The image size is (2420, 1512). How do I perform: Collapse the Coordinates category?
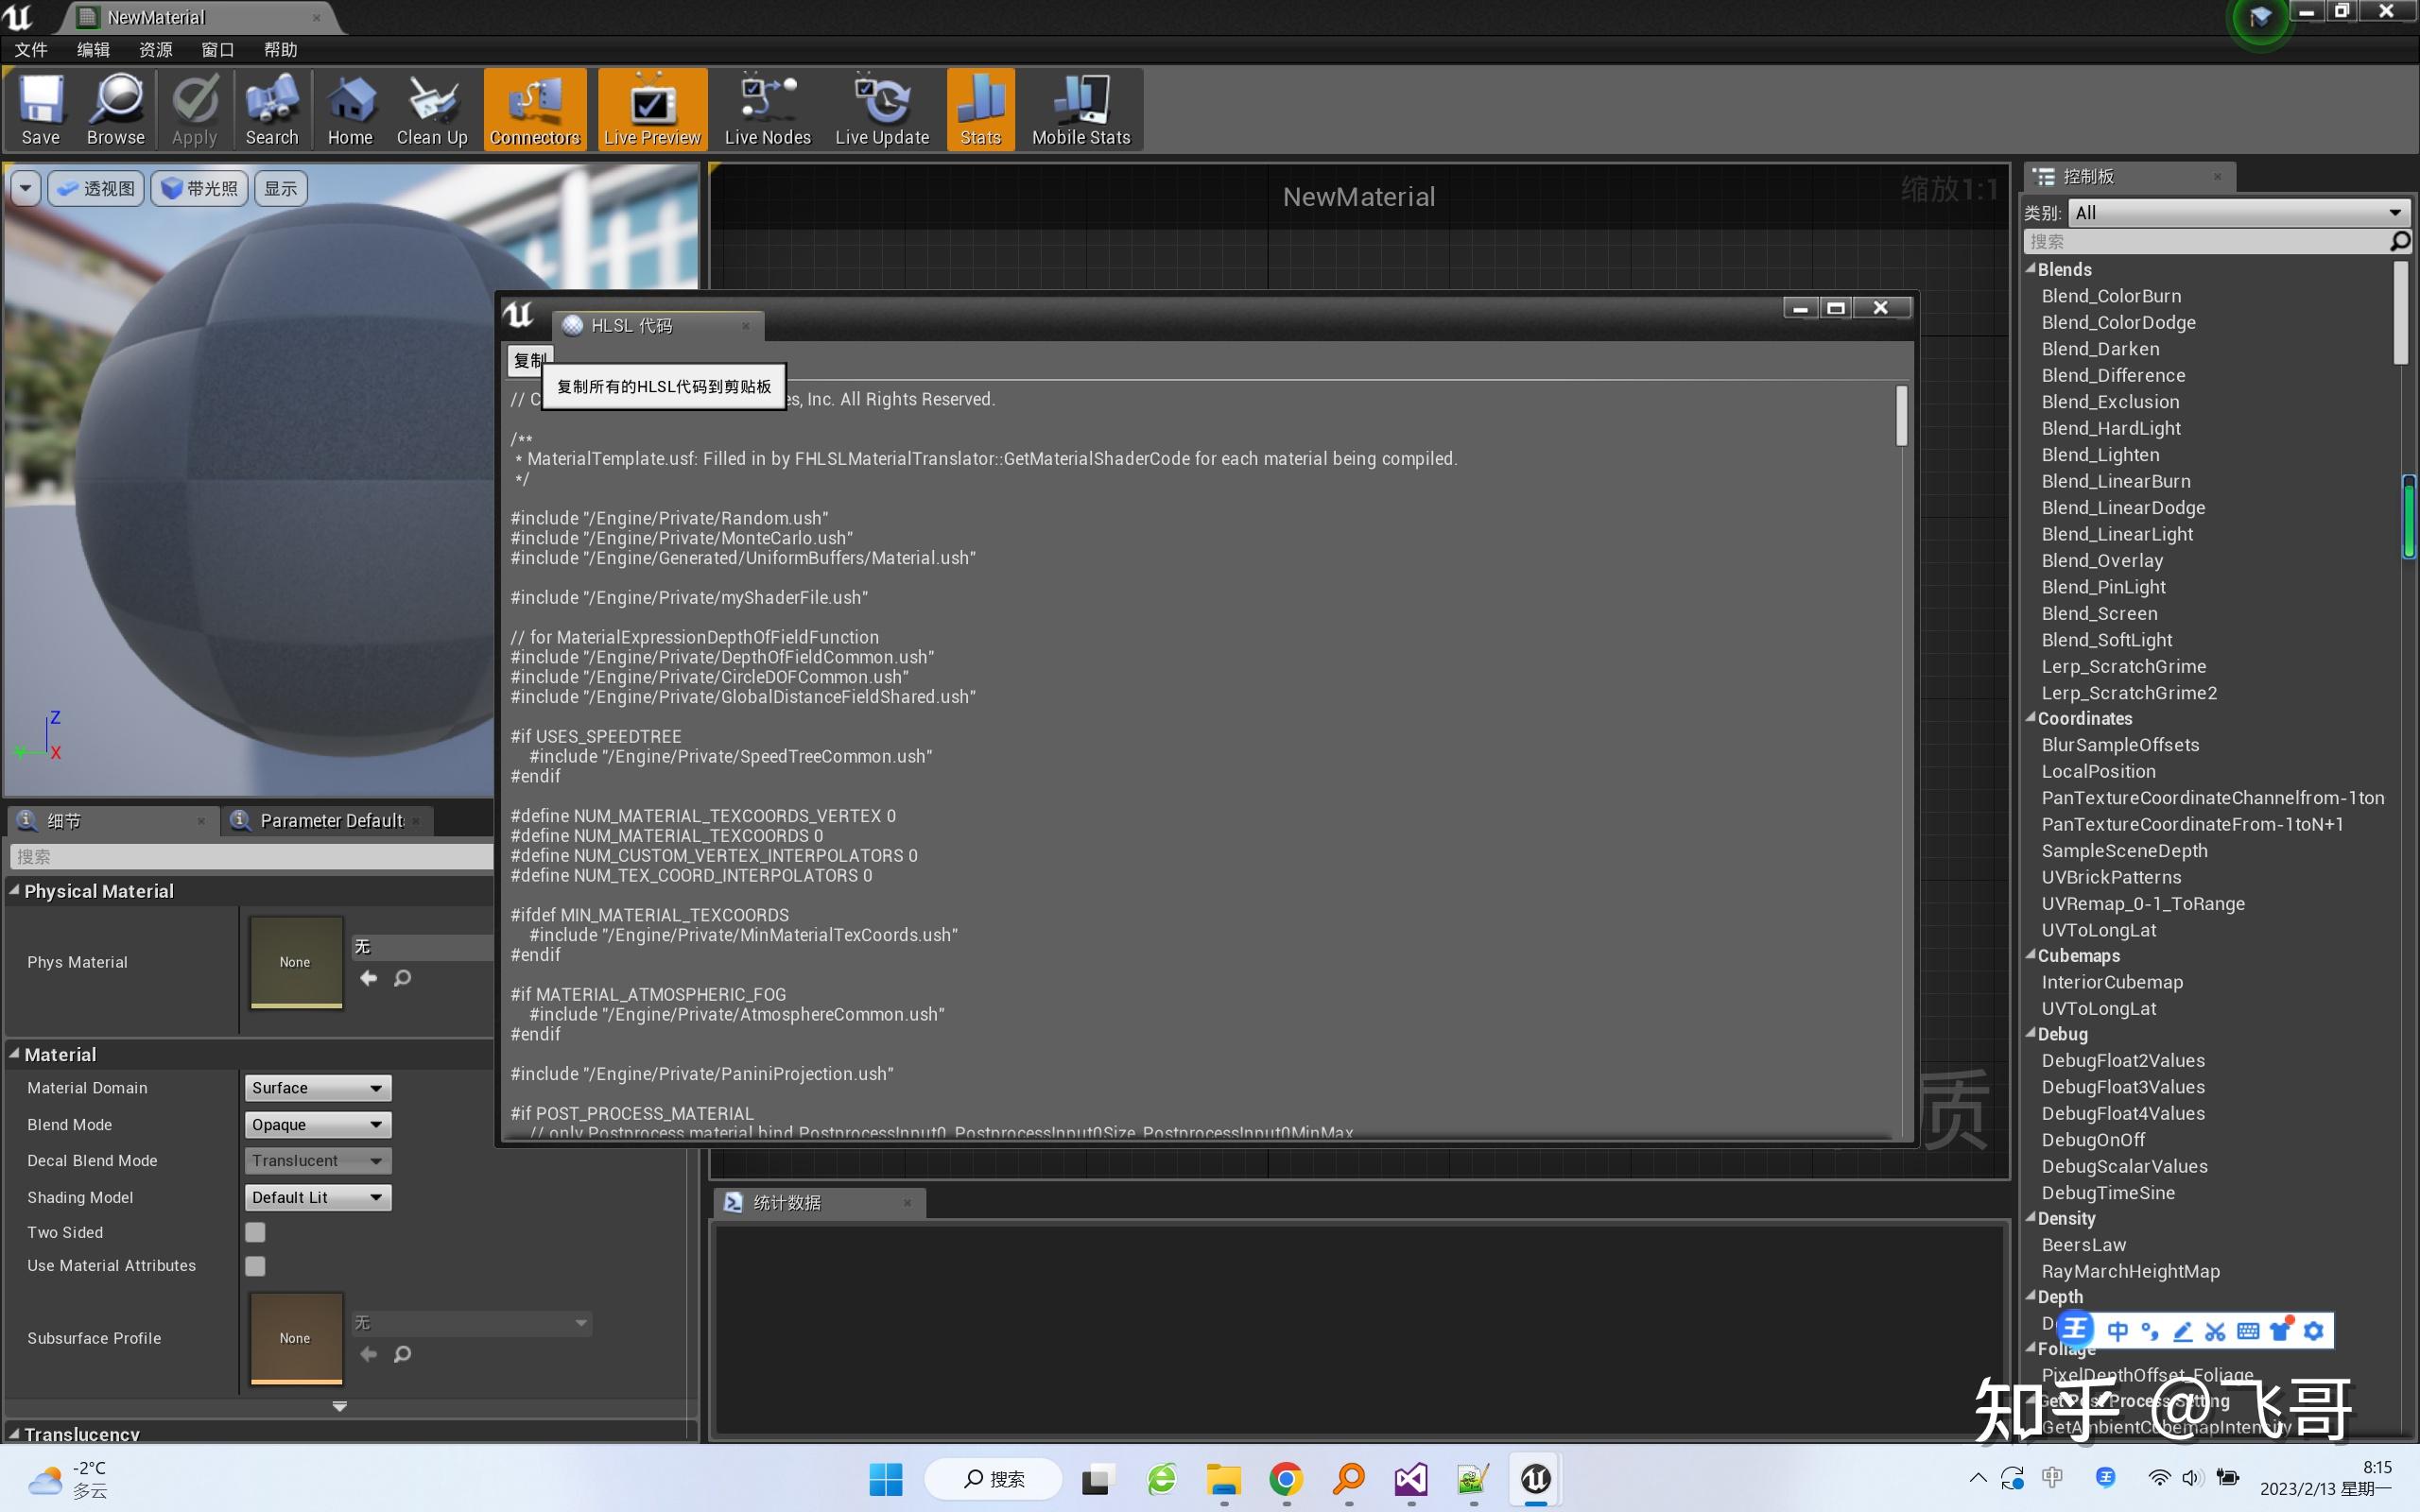[2030, 718]
